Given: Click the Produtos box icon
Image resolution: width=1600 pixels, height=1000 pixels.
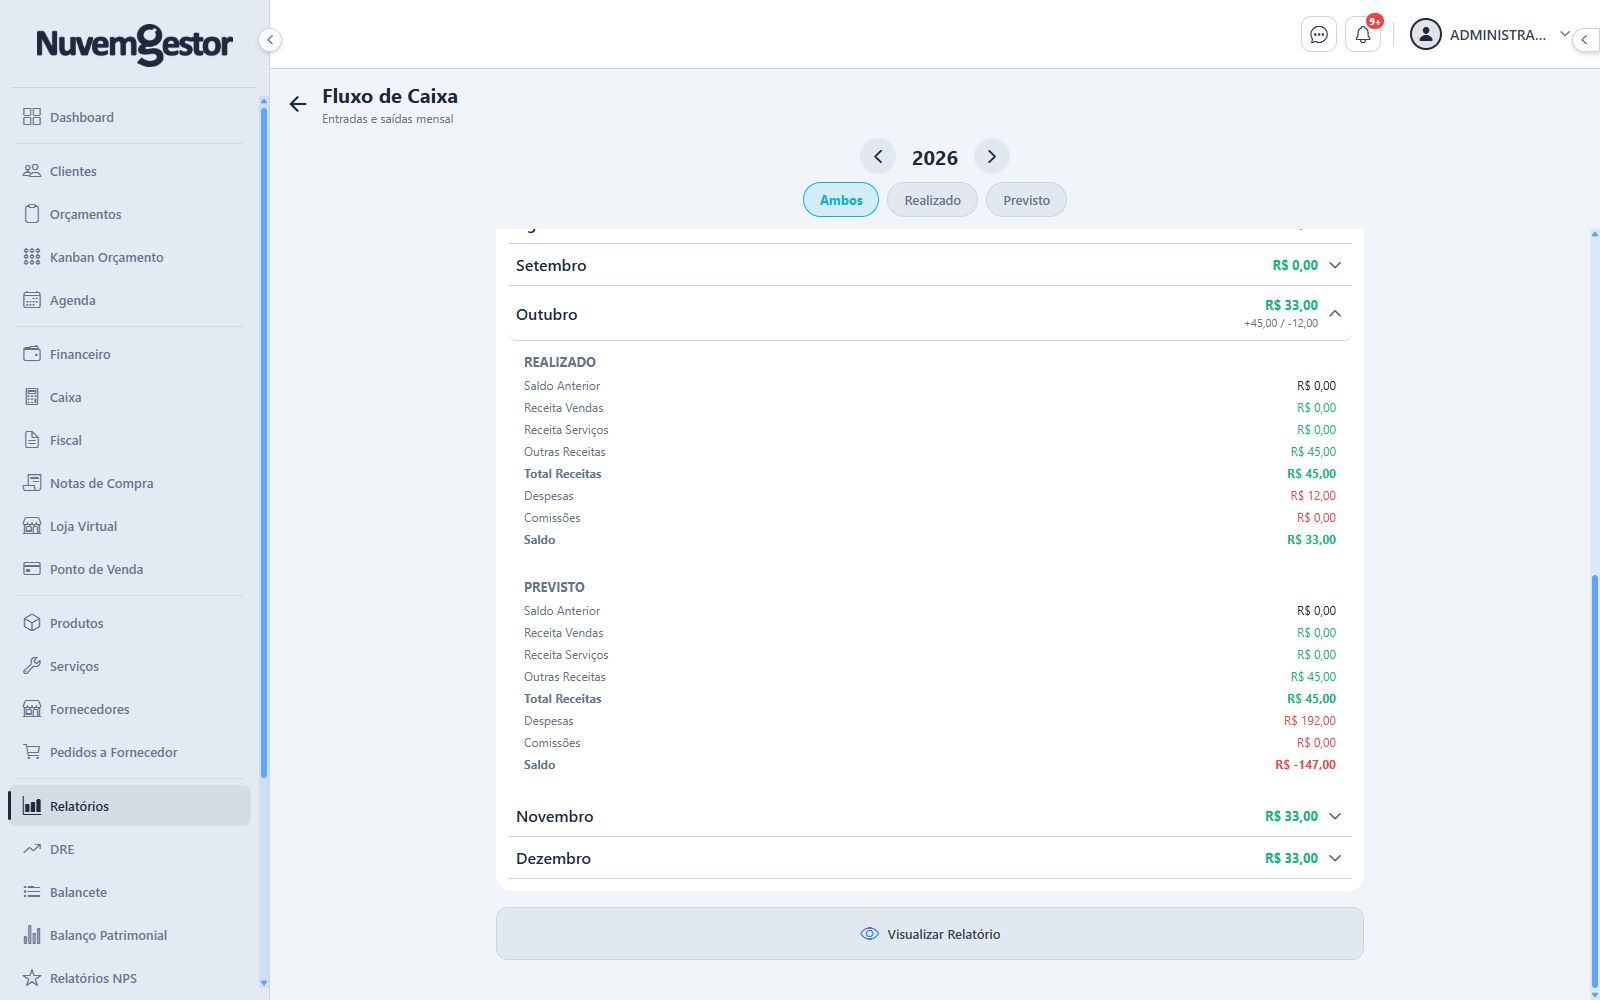Looking at the screenshot, I should [x=32, y=623].
